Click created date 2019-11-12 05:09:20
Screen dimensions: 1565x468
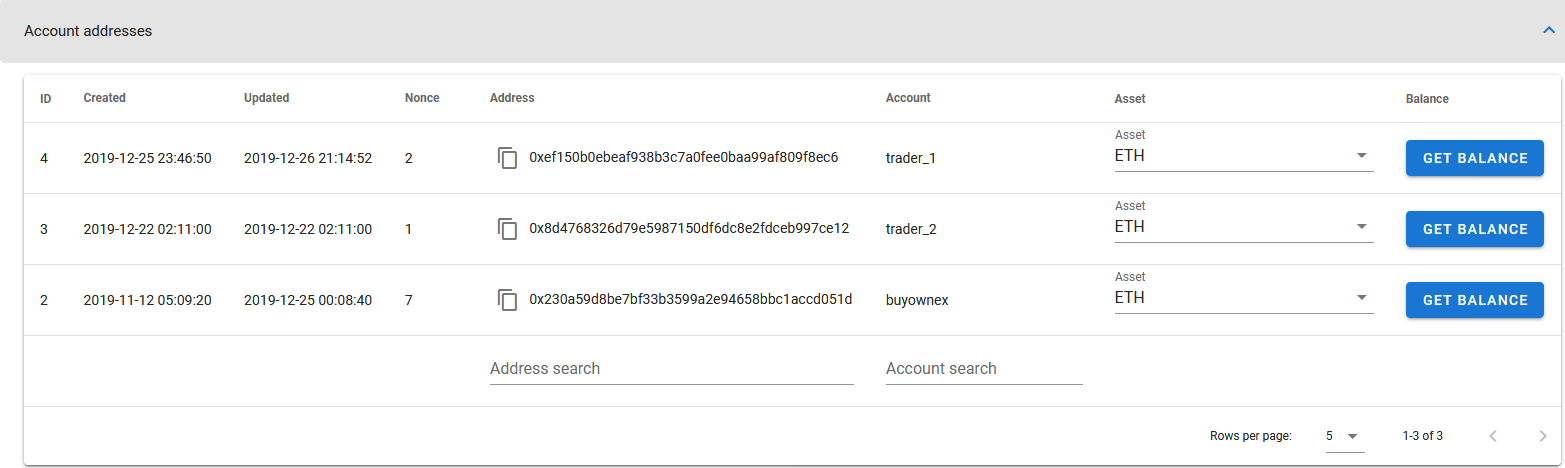pyautogui.click(x=148, y=300)
